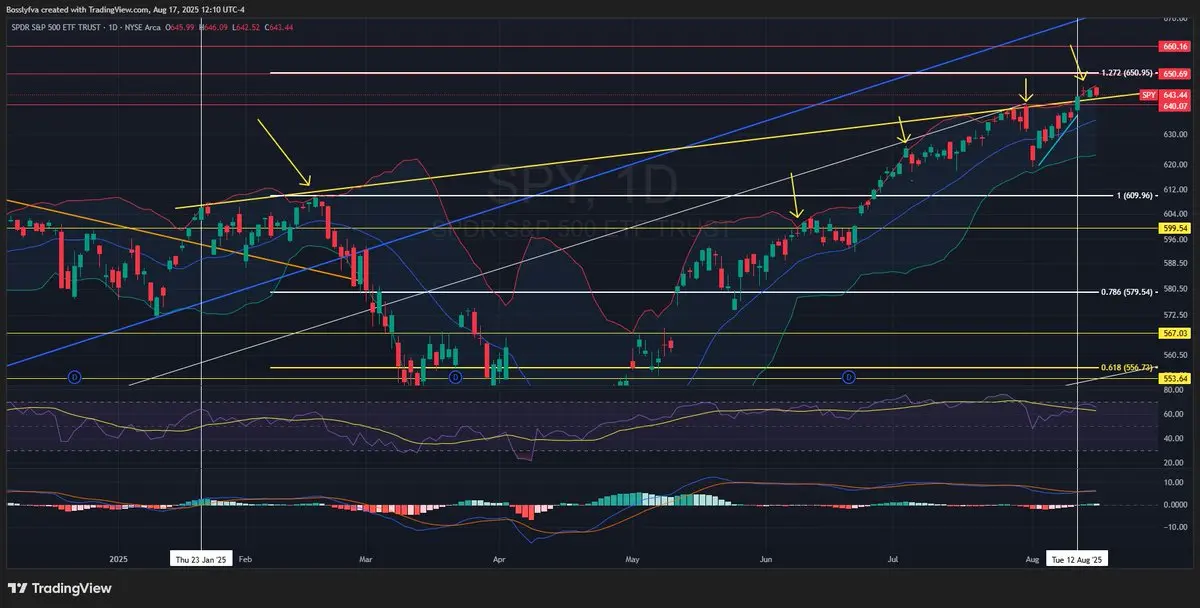This screenshot has width=1200, height=608.
Task: Click the 553.64 yellow price label
Action: click(x=1175, y=379)
